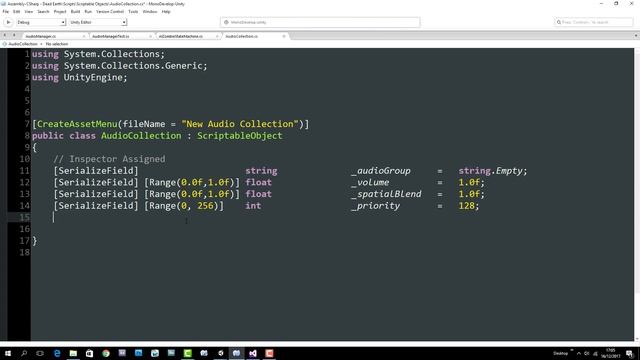
Task: Click the Run/Play debug button
Action: (8, 22)
